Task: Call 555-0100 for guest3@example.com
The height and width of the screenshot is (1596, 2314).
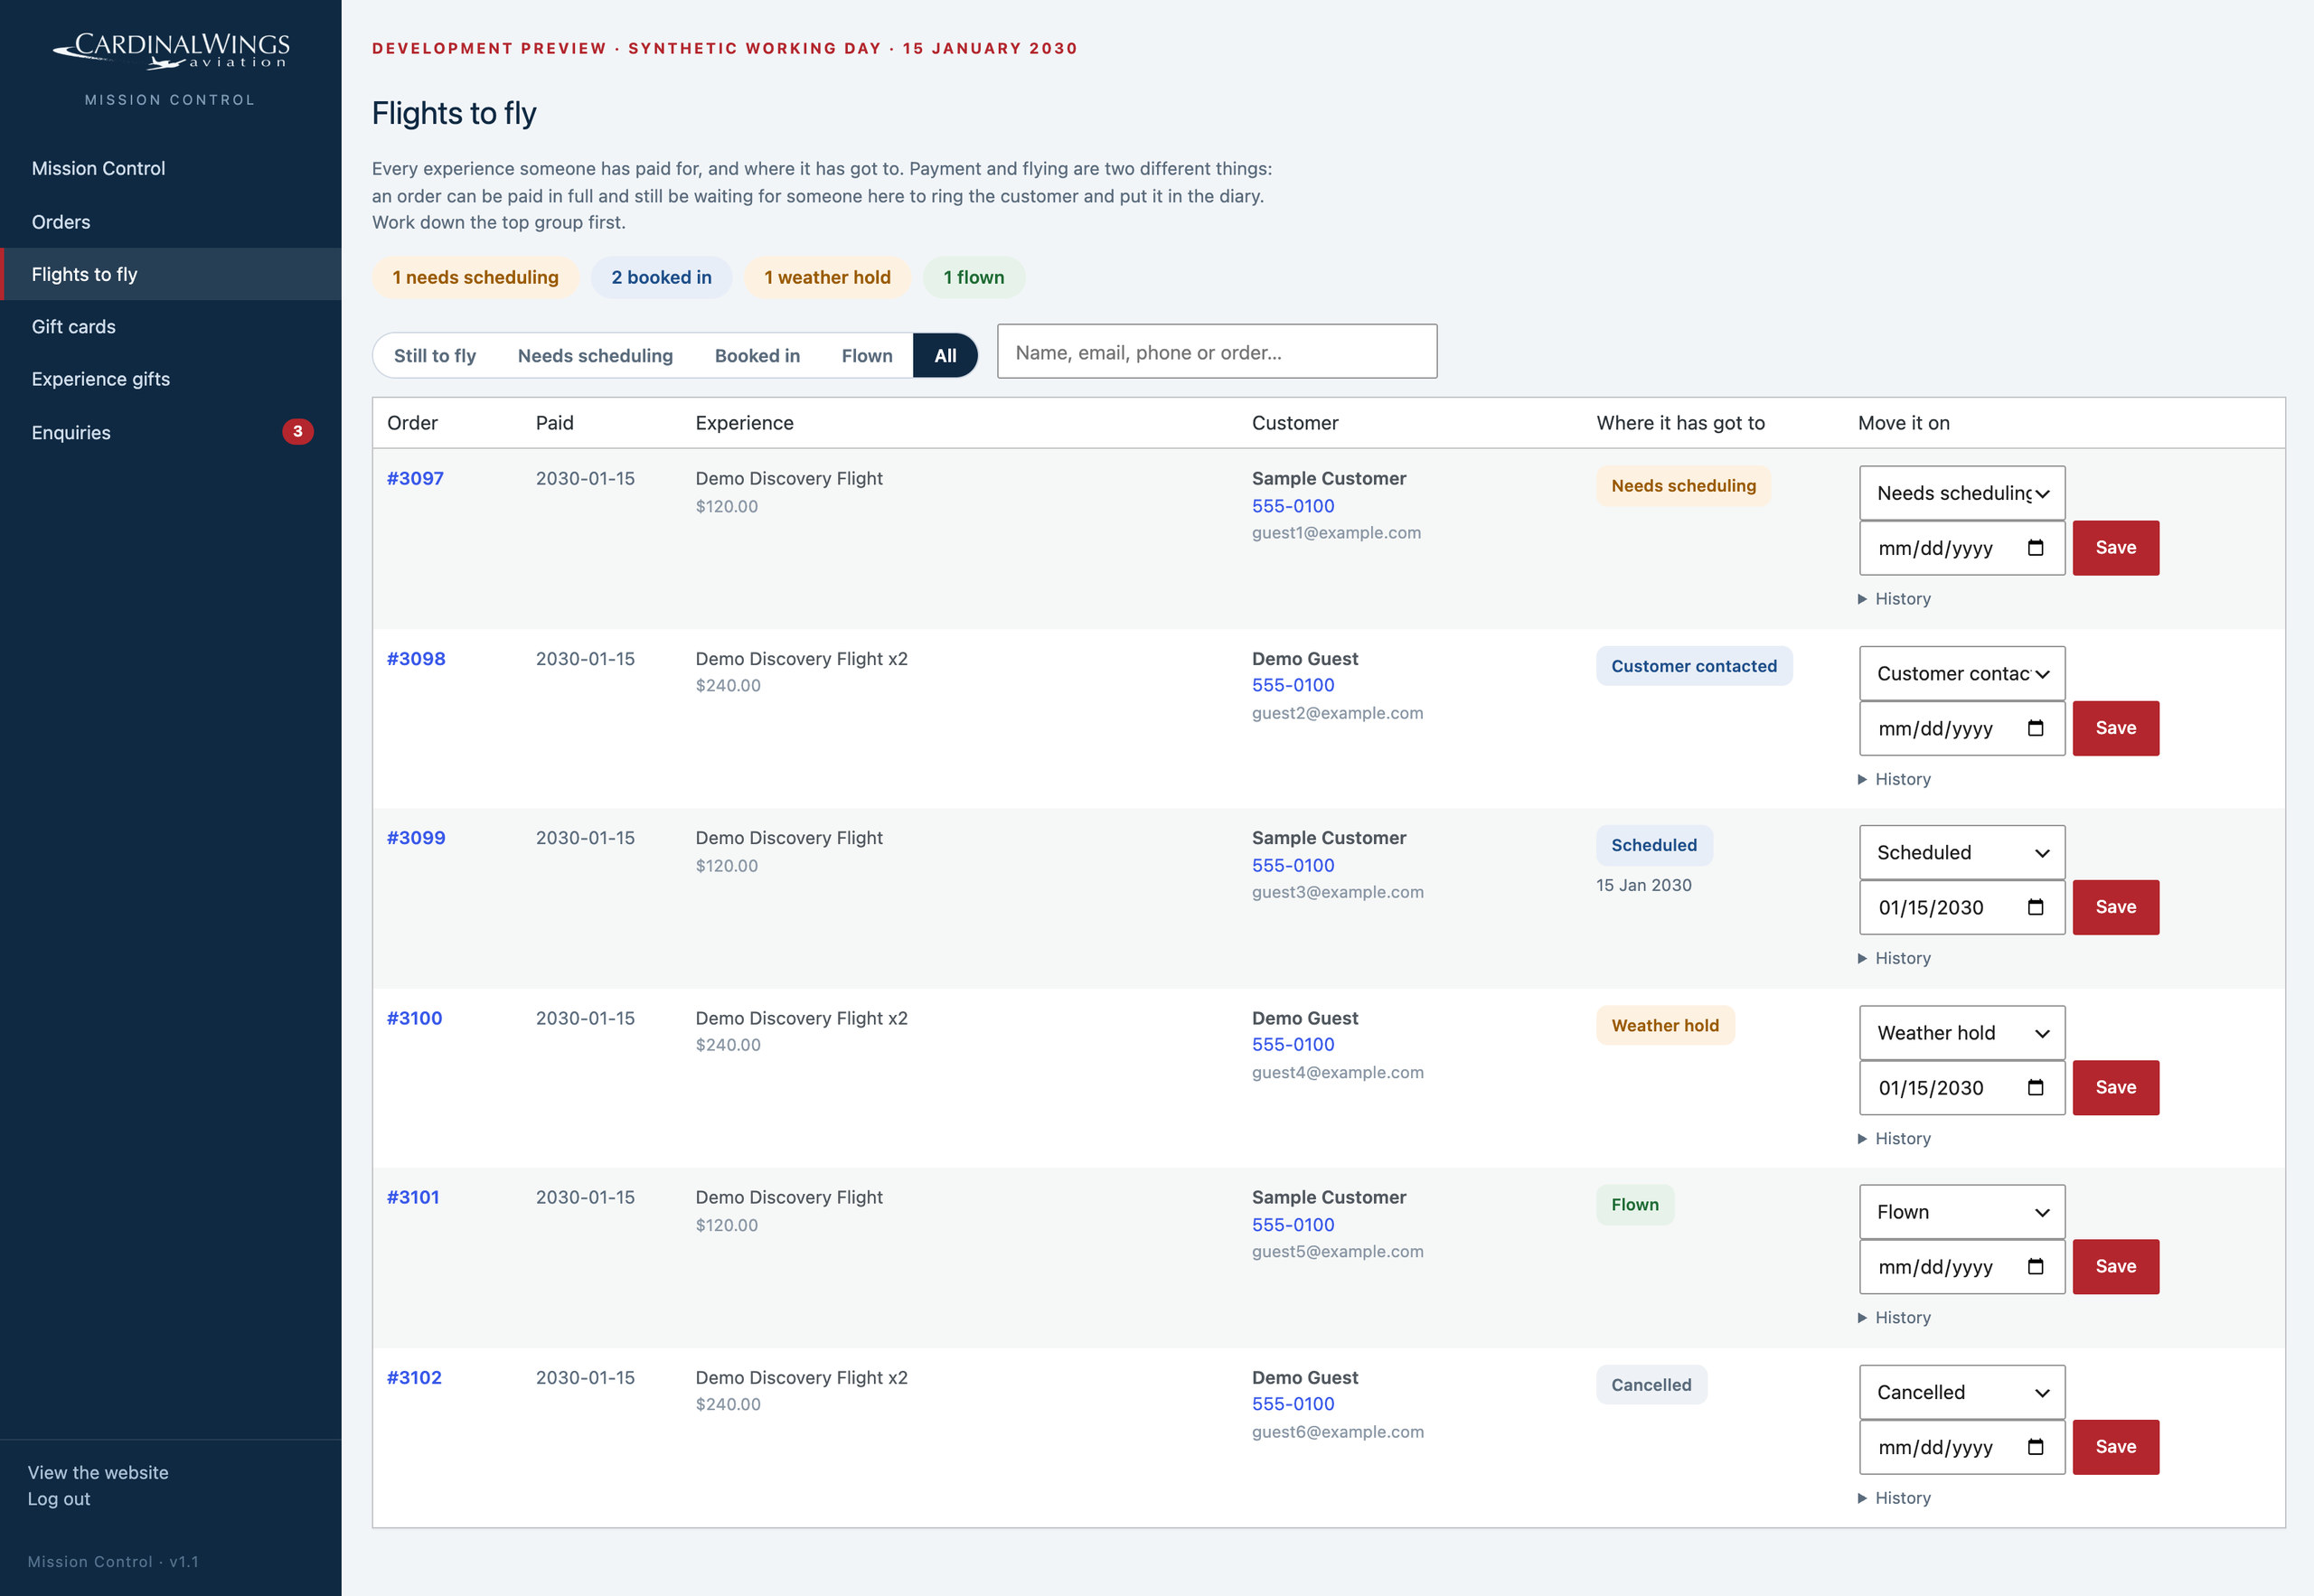Action: click(x=1293, y=866)
